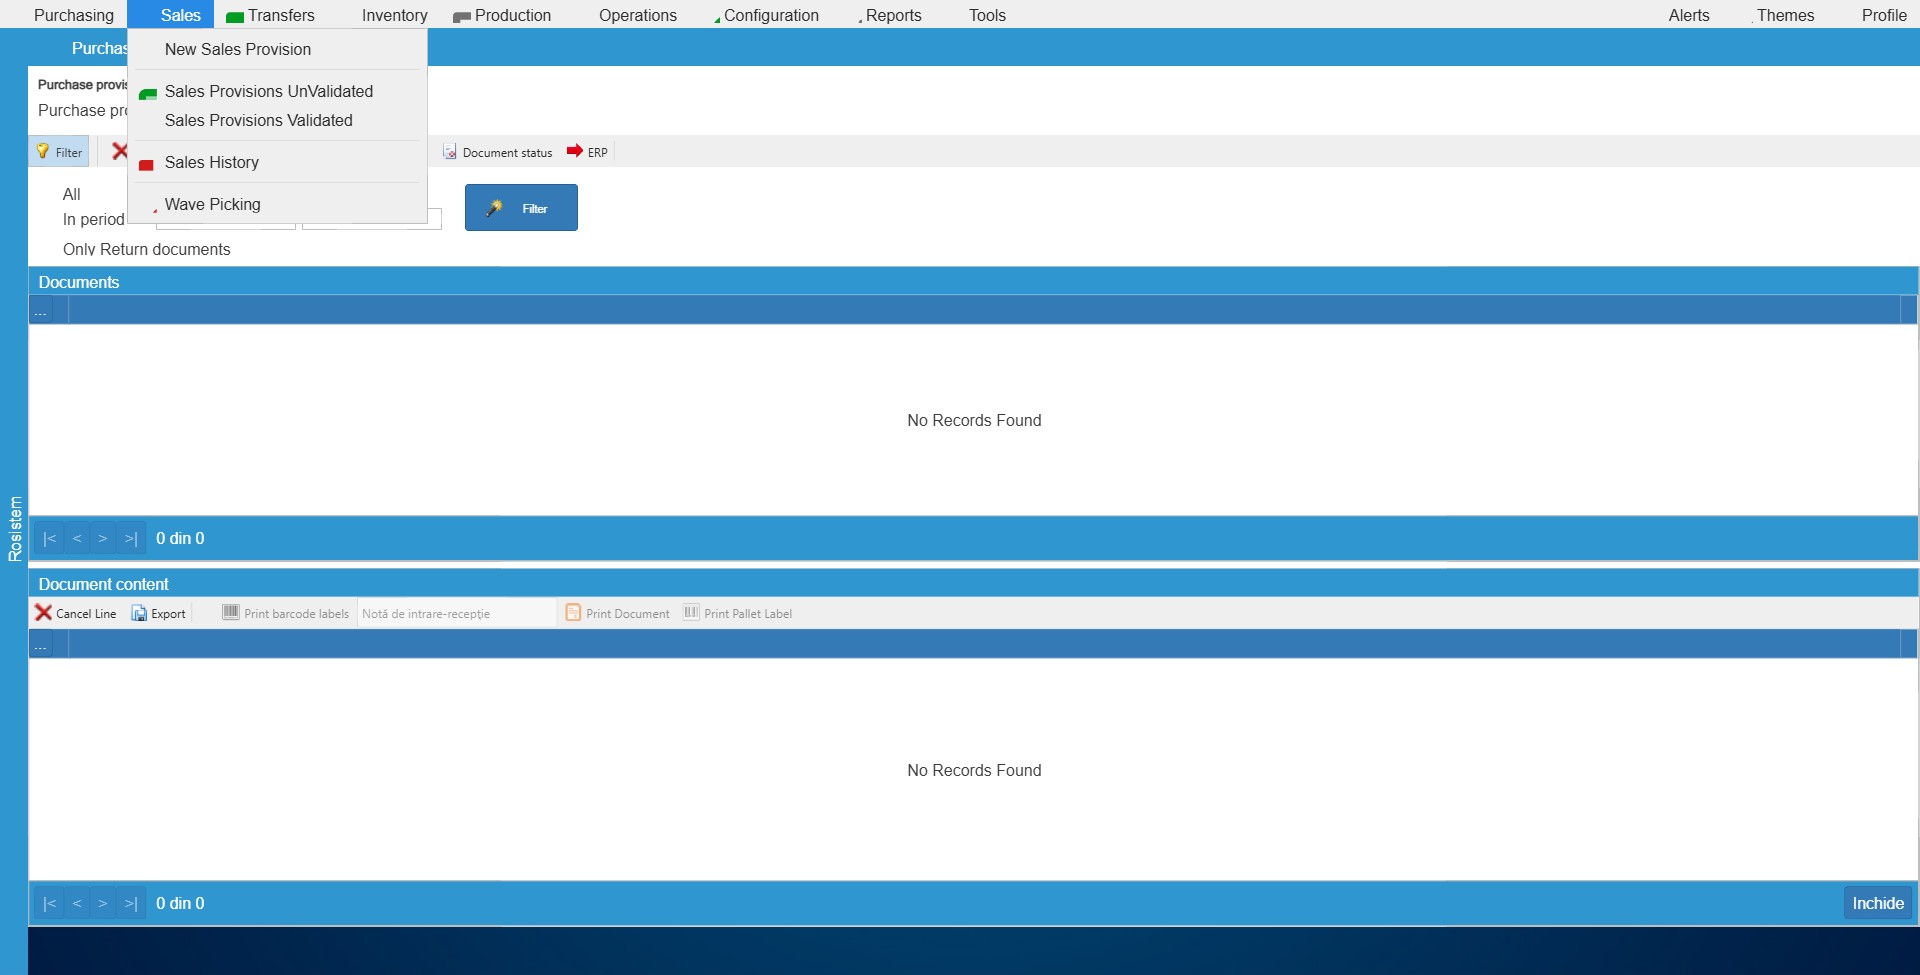Open the ellipsis options in Documents header
Viewport: 1920px width, 975px height.
point(41,311)
